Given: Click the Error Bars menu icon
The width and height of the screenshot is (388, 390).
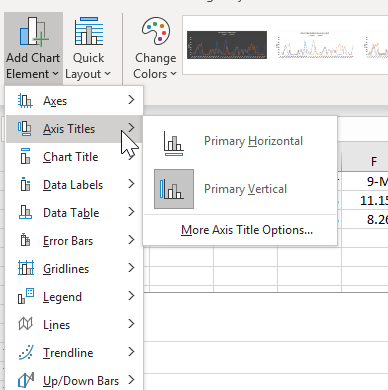Looking at the screenshot, I should 25,240.
